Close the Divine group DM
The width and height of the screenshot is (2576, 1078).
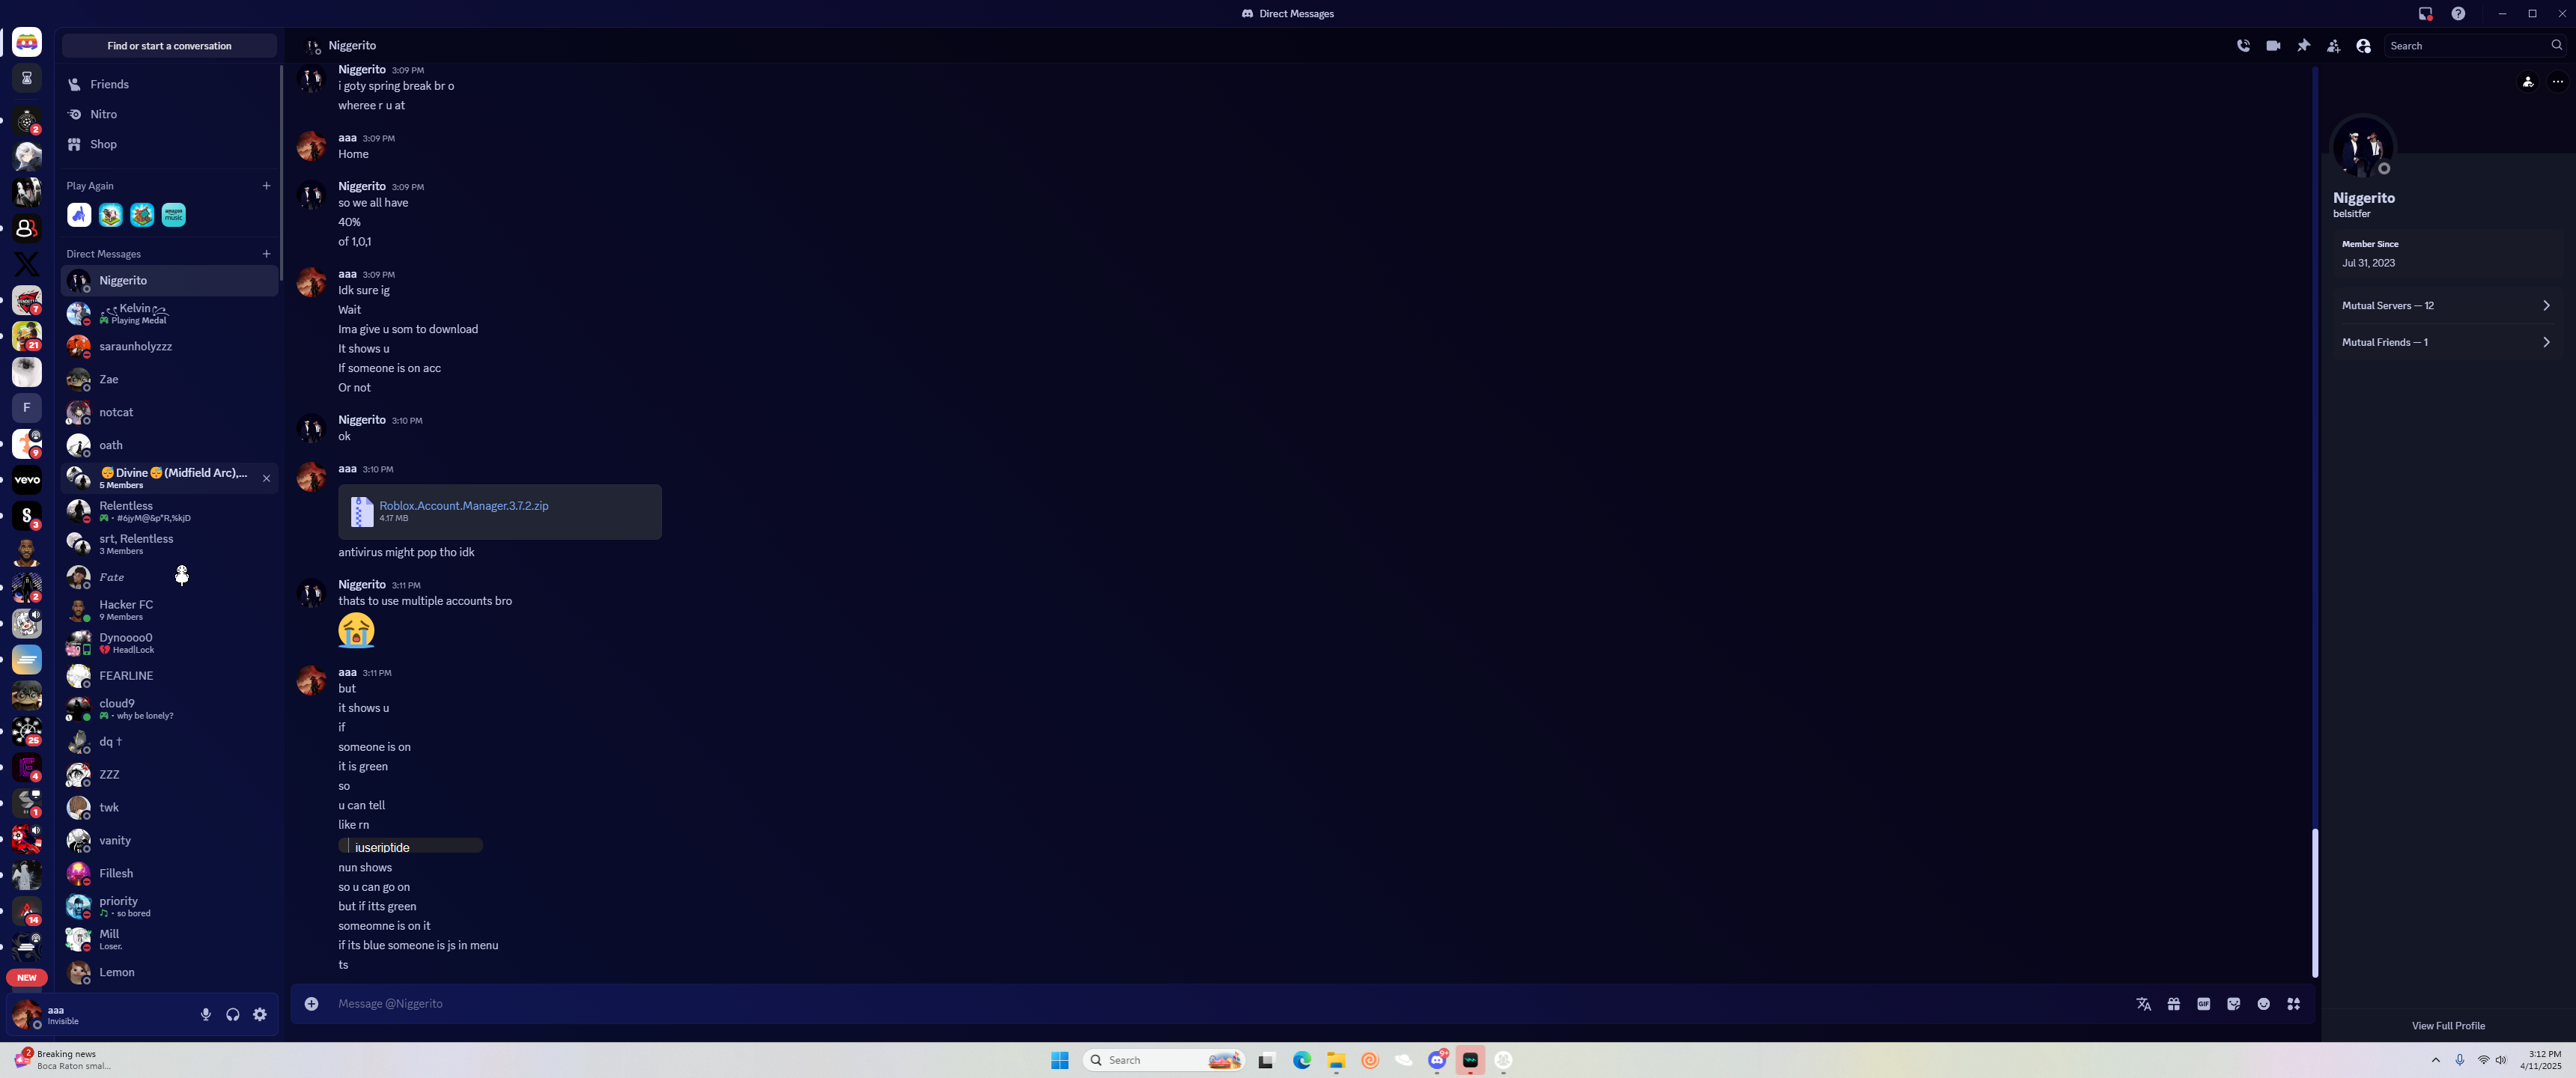[266, 479]
